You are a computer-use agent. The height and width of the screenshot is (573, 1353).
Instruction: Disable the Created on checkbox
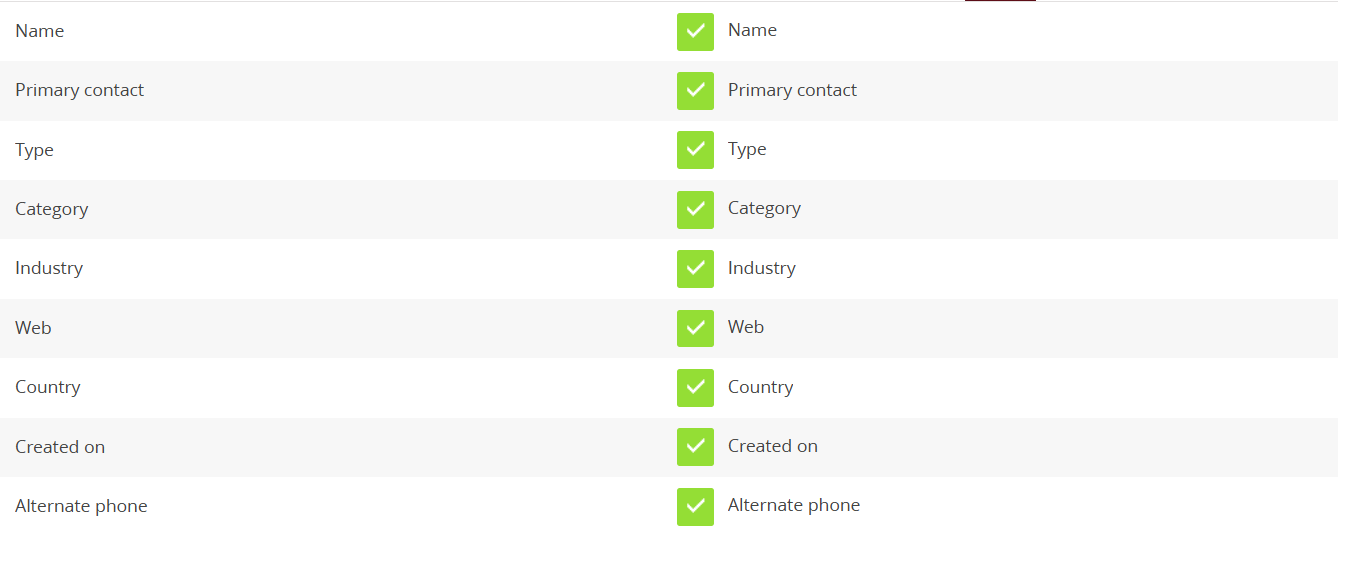click(695, 447)
